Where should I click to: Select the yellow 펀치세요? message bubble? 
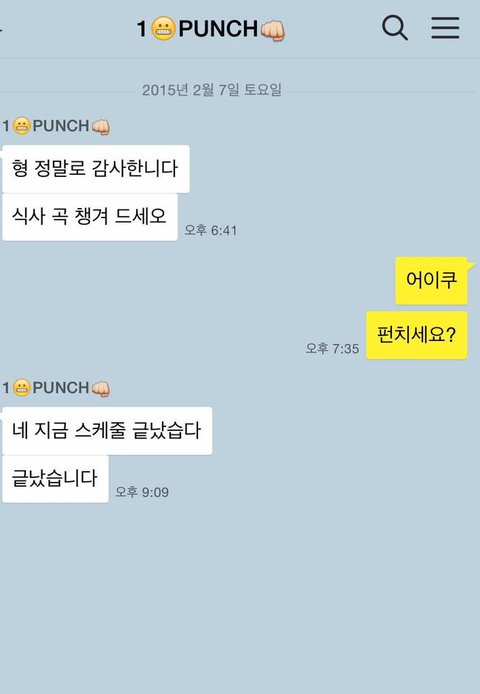[x=417, y=335]
